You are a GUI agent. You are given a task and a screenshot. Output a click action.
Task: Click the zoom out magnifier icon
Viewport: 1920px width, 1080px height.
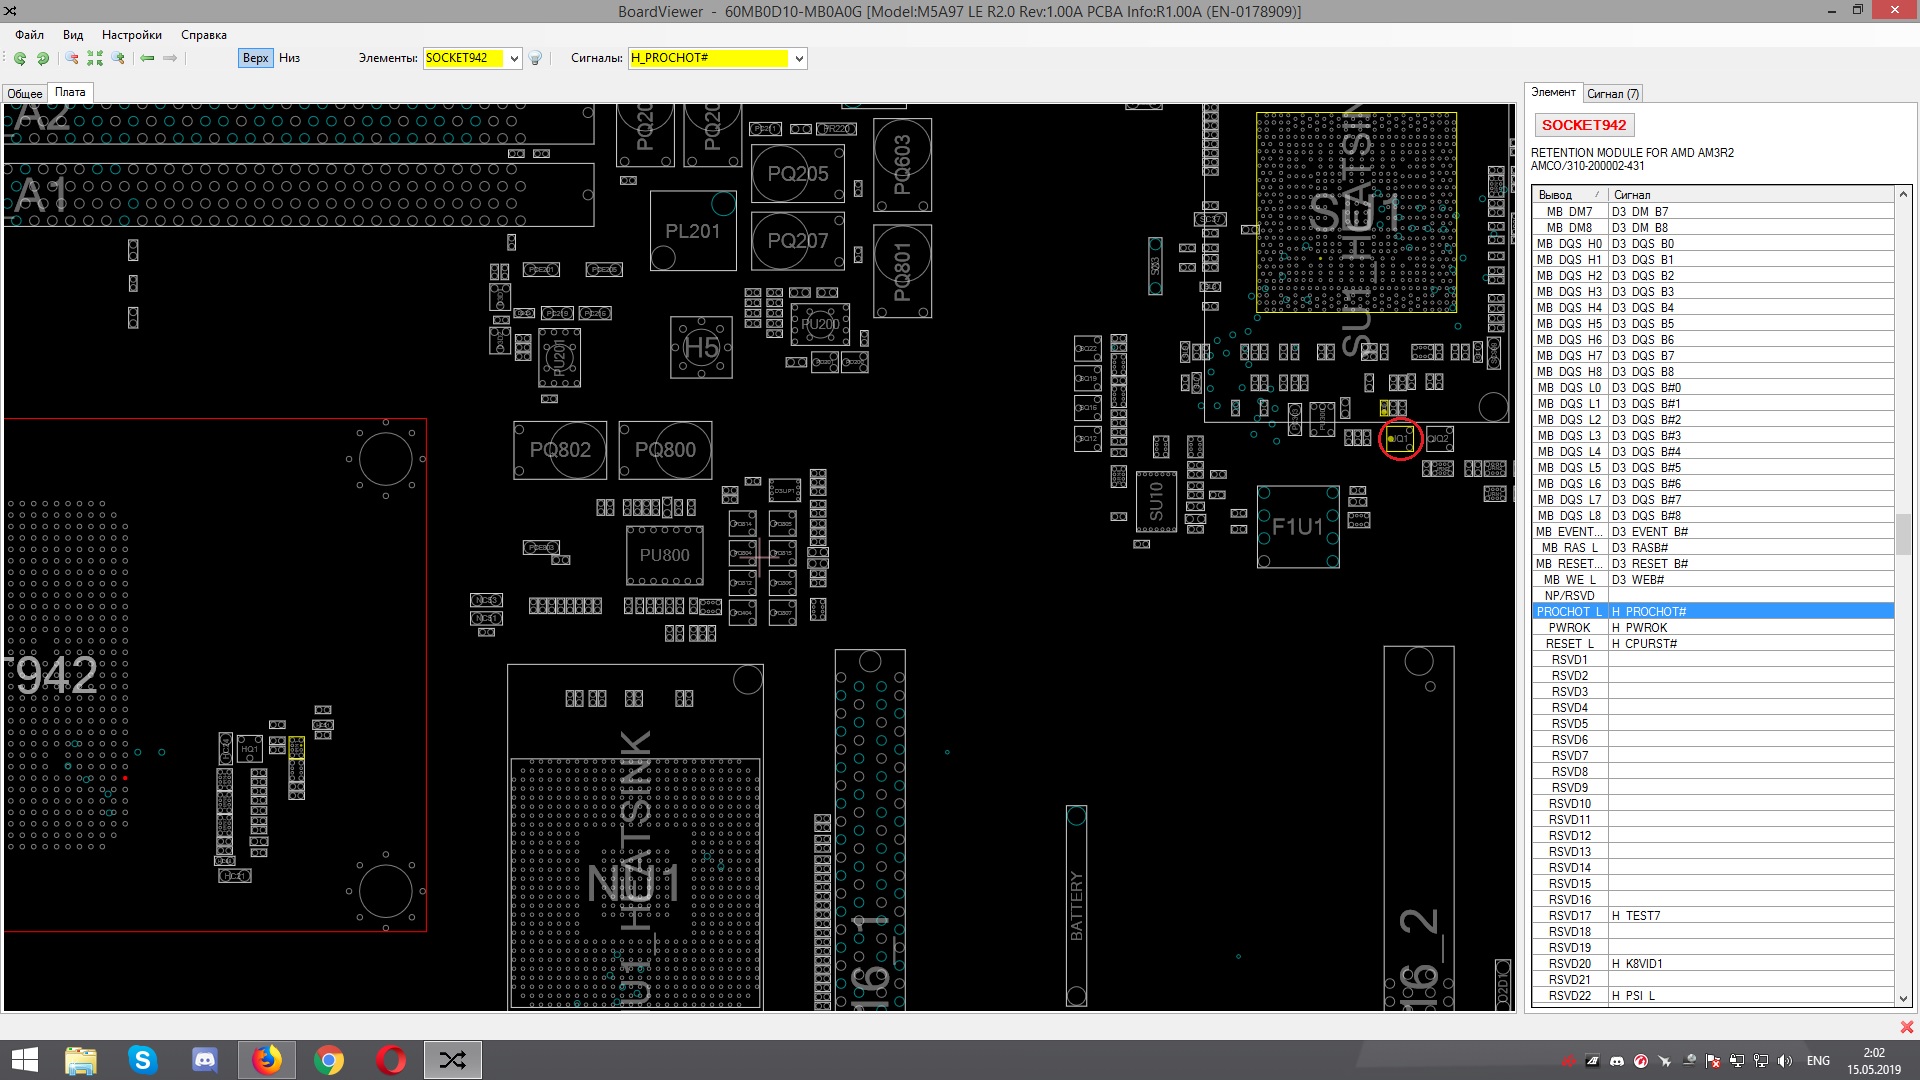tap(72, 58)
